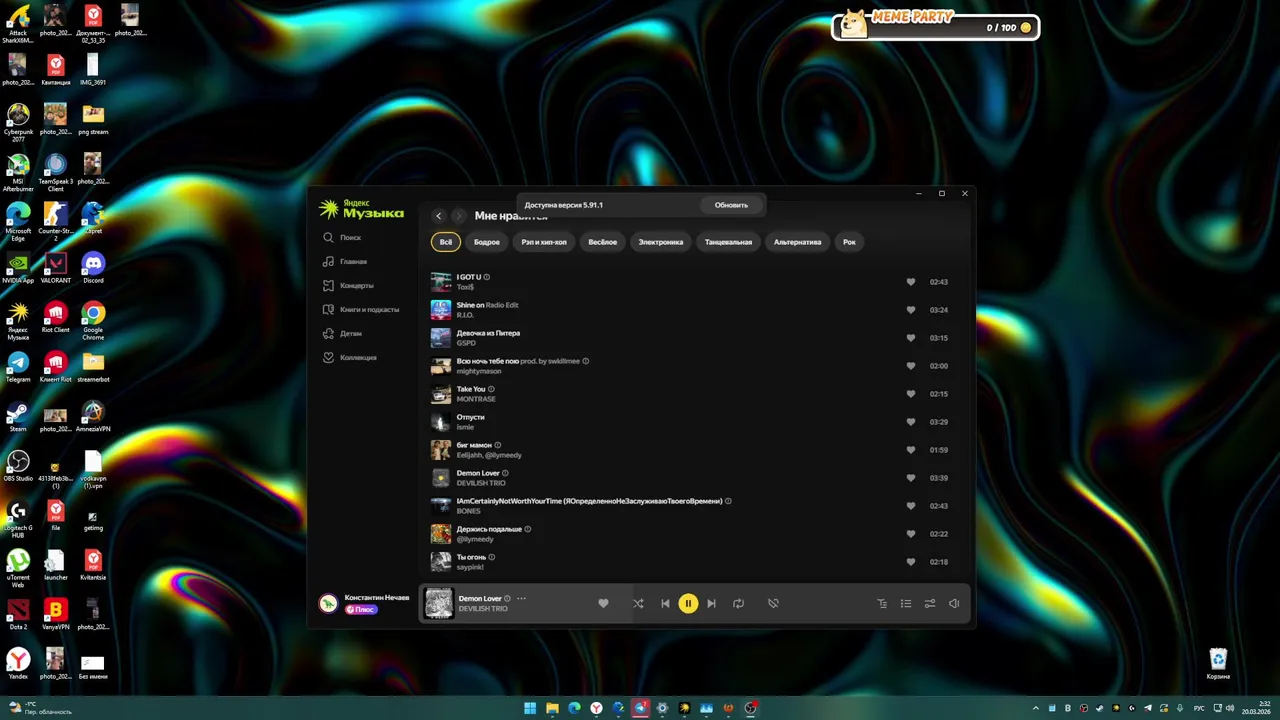This screenshot has height=720, width=1280.
Task: Skip to previous track
Action: pyautogui.click(x=665, y=603)
